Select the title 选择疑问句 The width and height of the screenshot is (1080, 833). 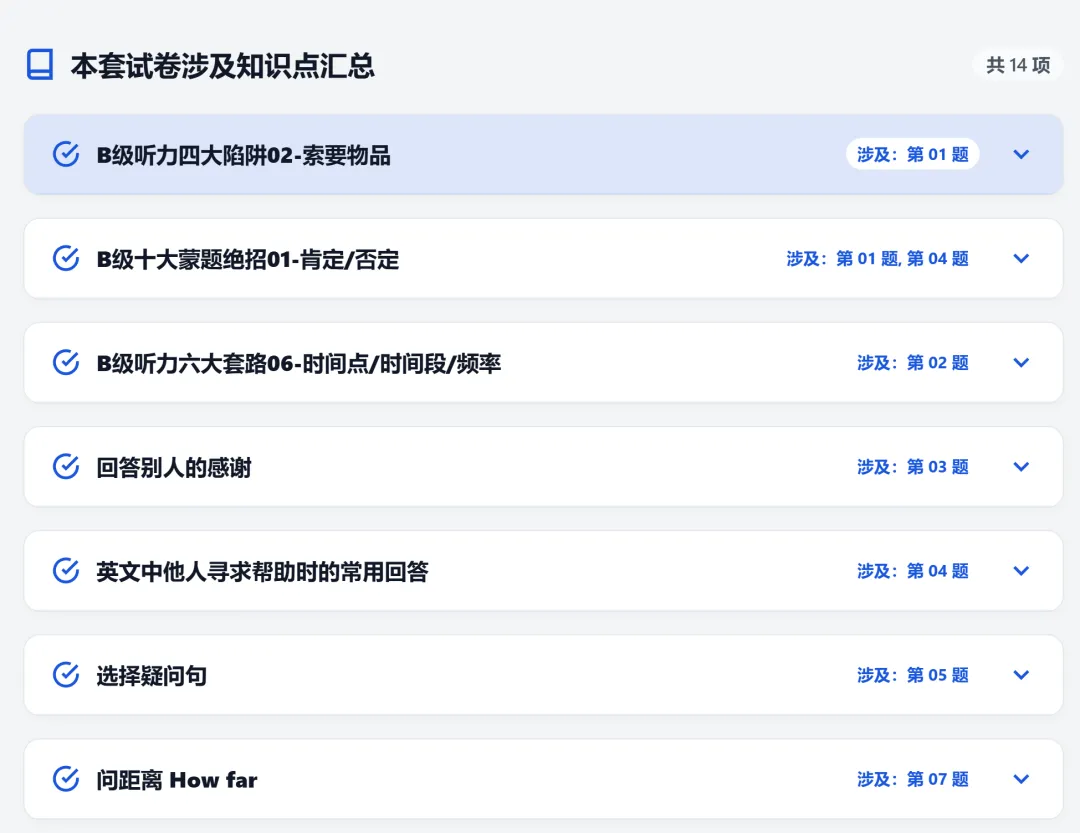(x=152, y=675)
